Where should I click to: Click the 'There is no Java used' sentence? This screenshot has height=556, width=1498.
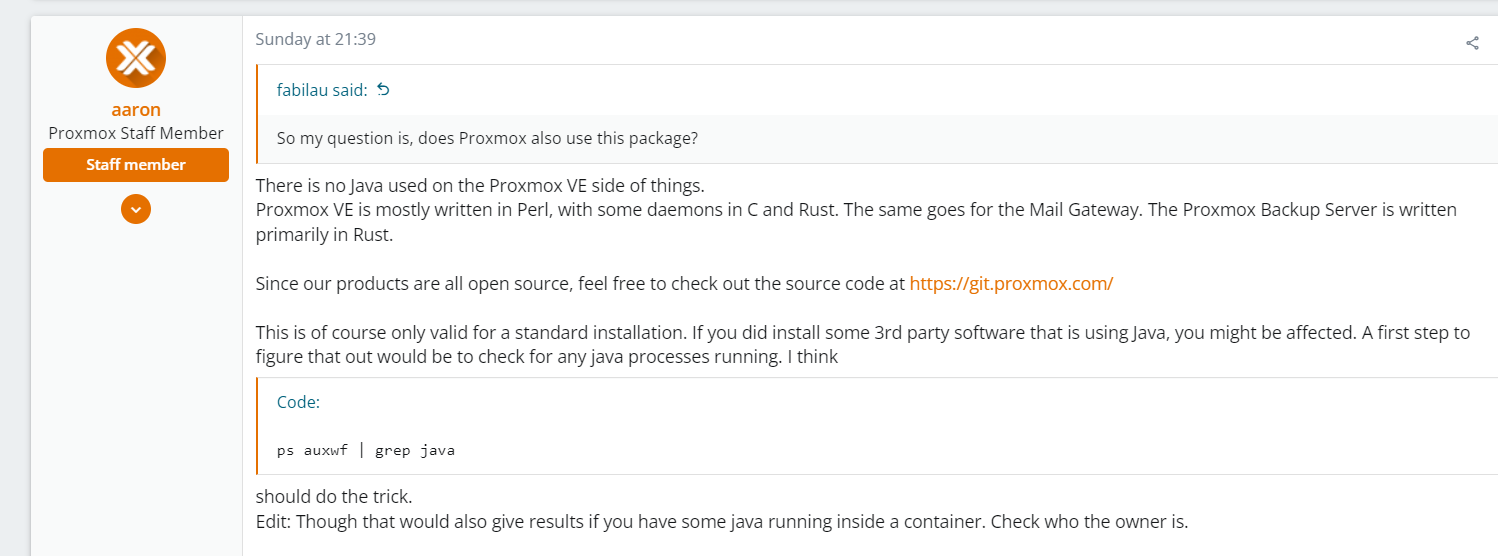click(x=480, y=185)
